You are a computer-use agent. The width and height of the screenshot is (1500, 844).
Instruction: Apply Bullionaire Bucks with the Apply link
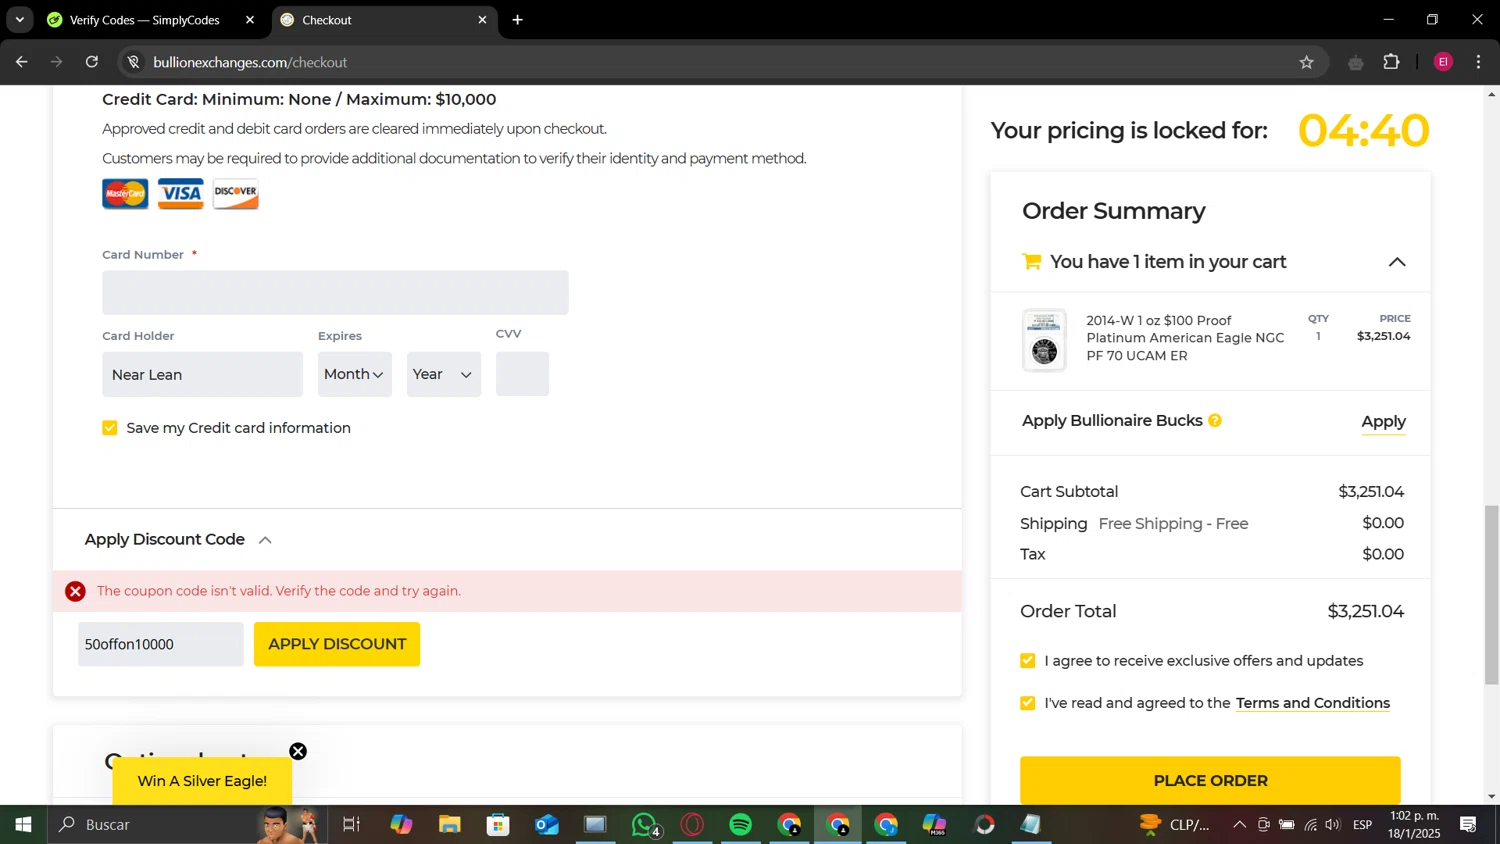1383,422
